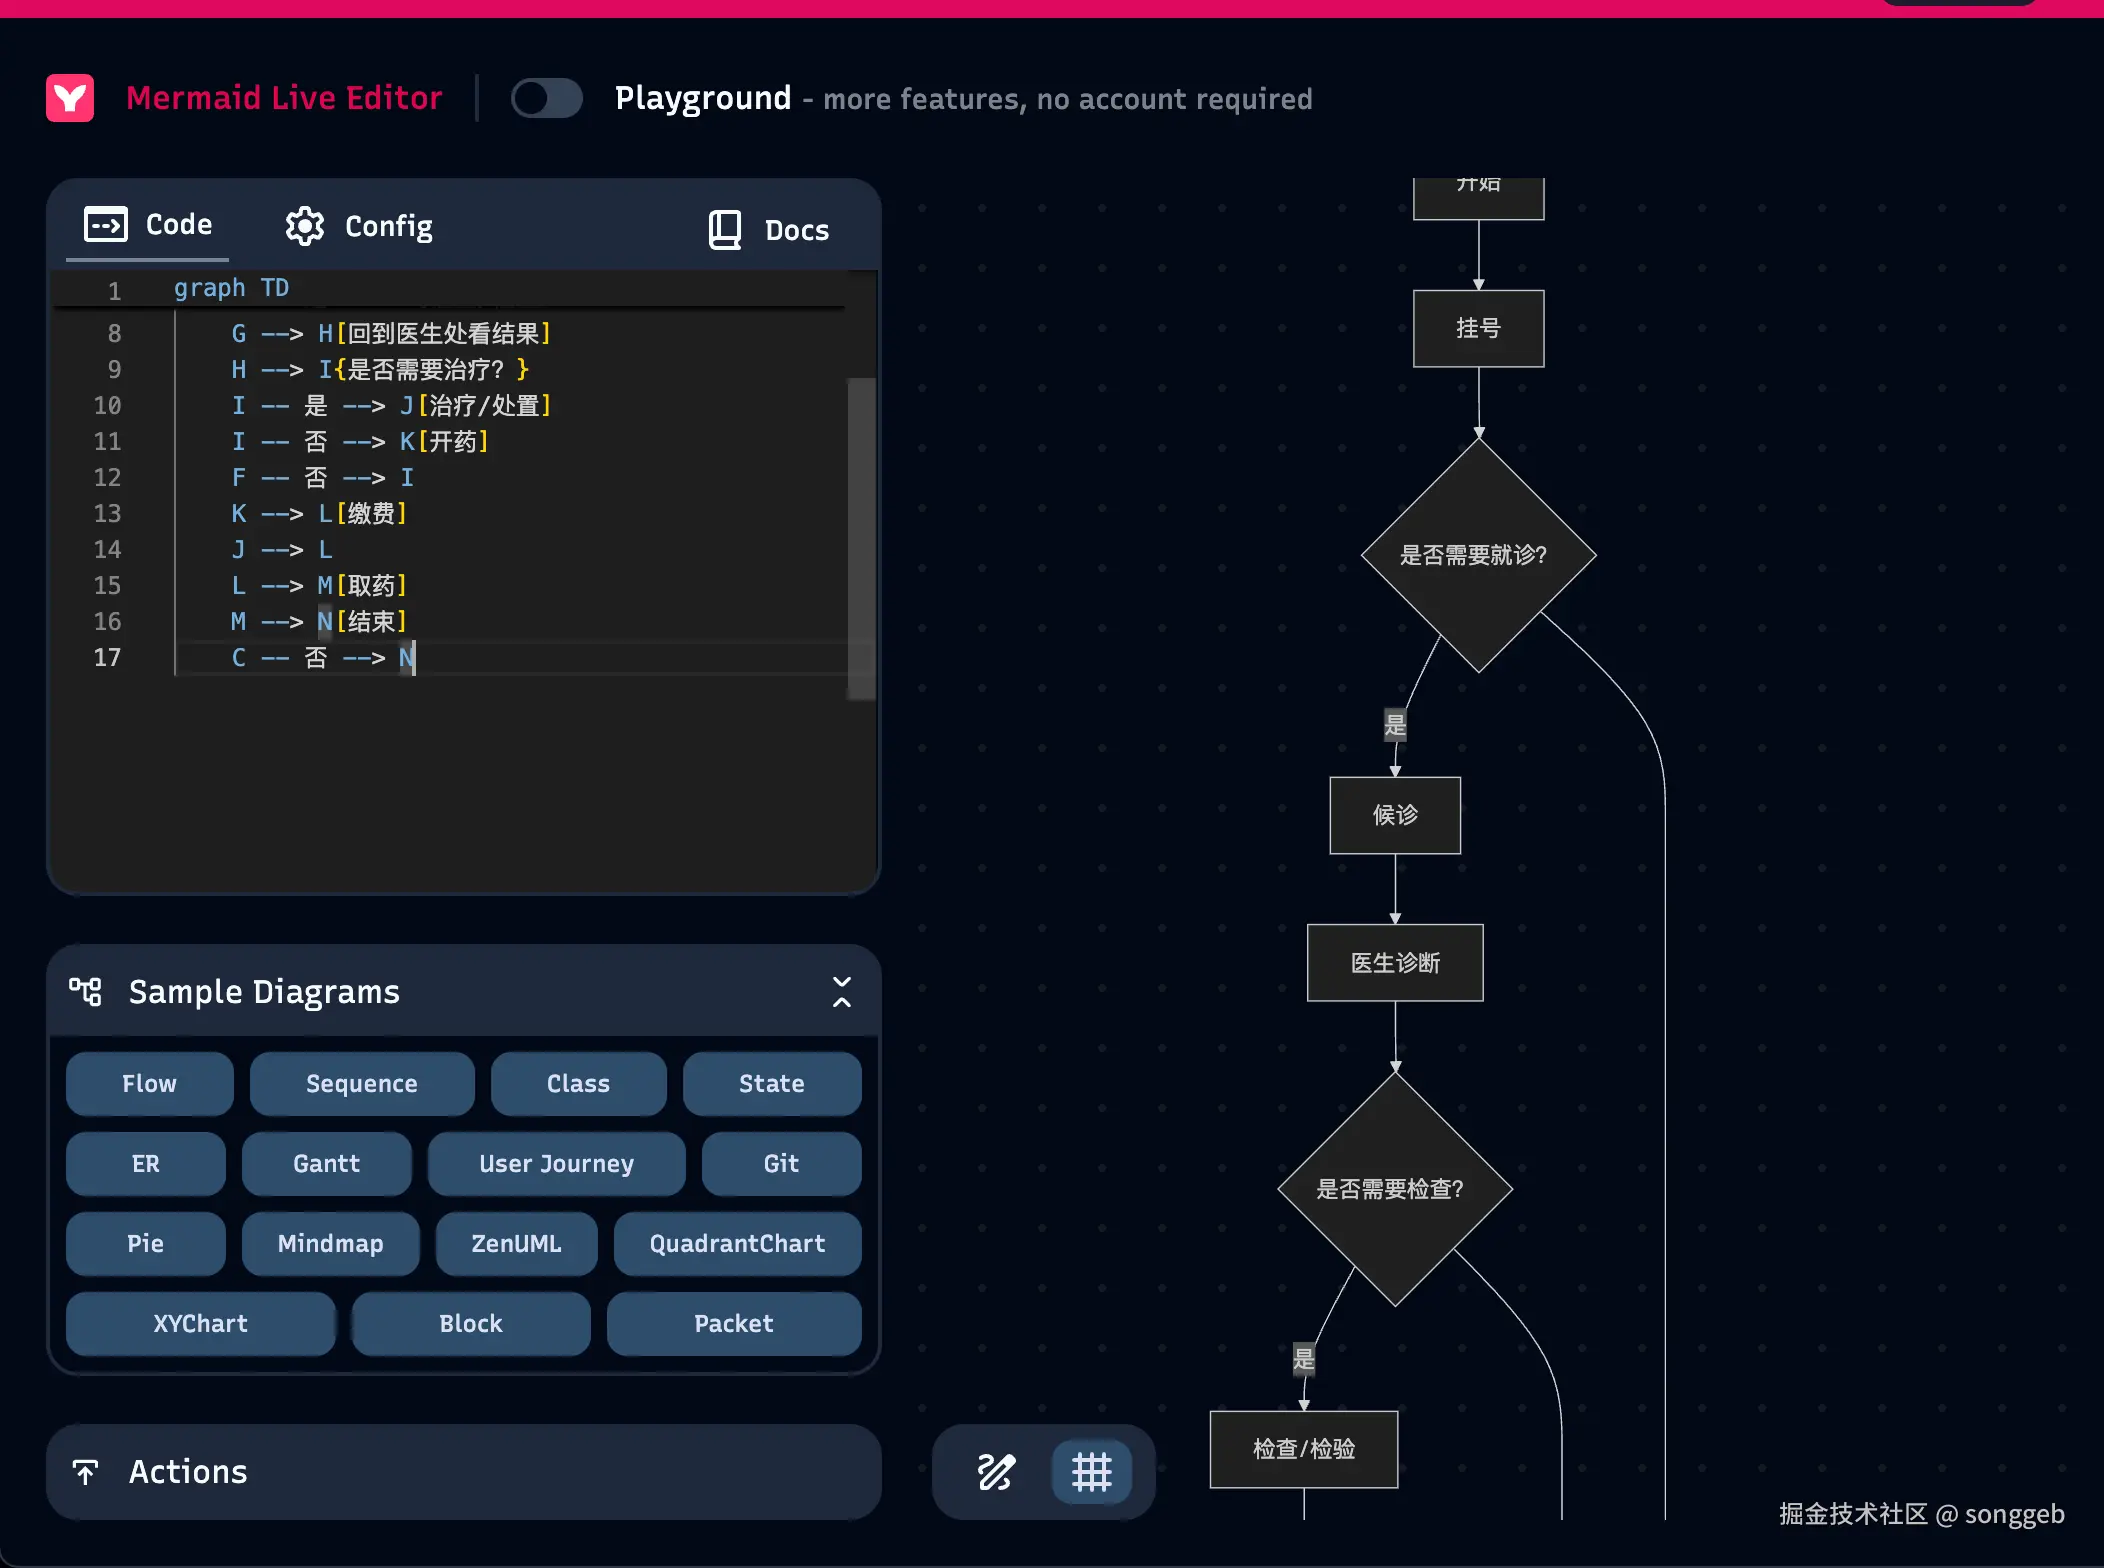Load the Flow sample diagram
This screenshot has width=2104, height=1568.
(x=149, y=1083)
